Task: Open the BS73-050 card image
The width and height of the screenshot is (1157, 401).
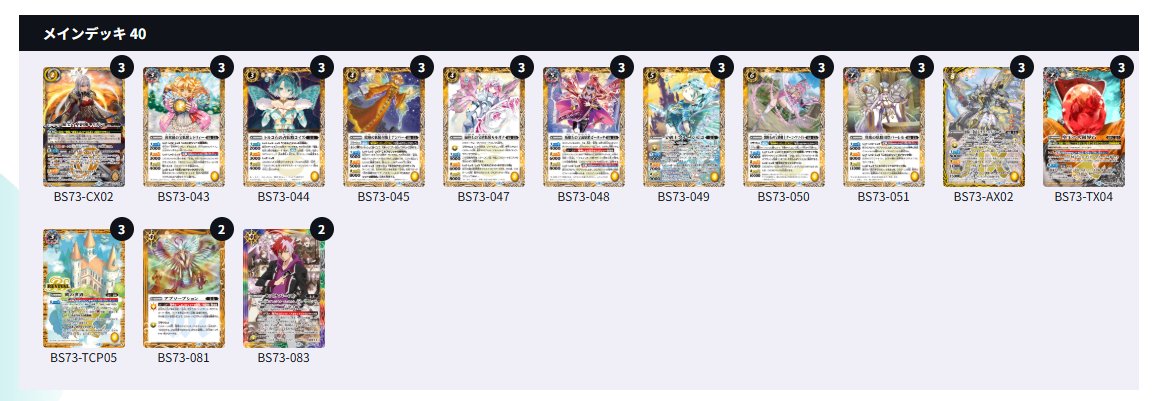Action: [784, 127]
